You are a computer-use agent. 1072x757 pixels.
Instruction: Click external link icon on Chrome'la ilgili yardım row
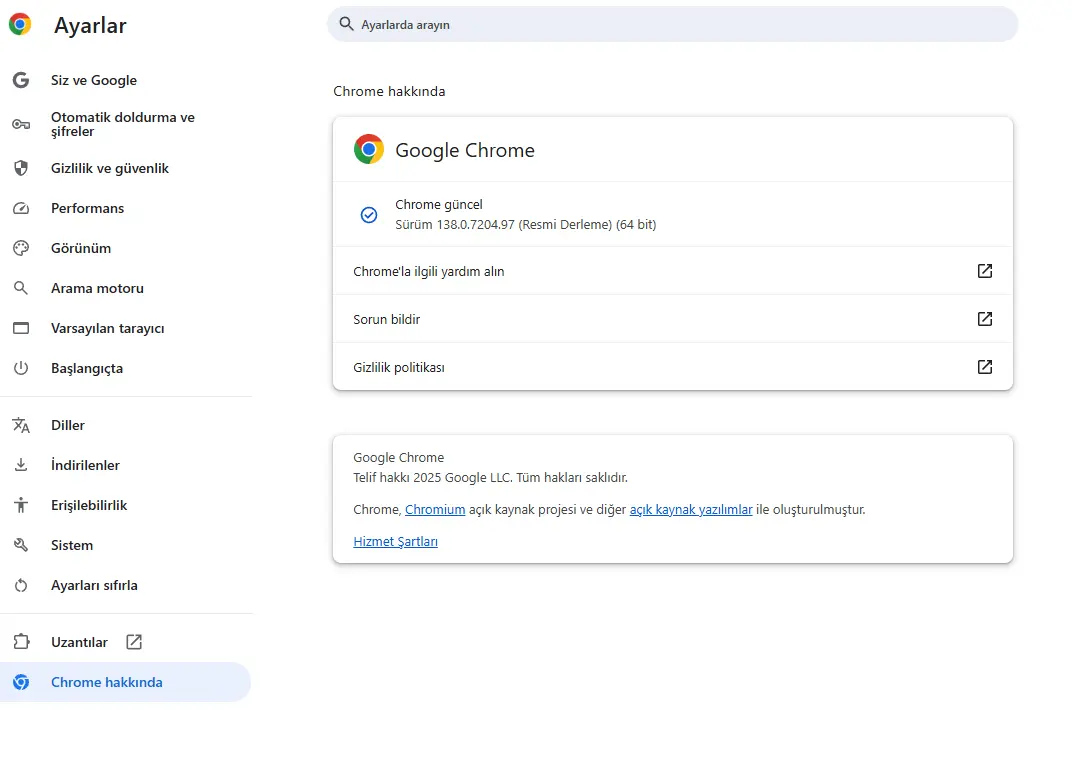coord(984,271)
